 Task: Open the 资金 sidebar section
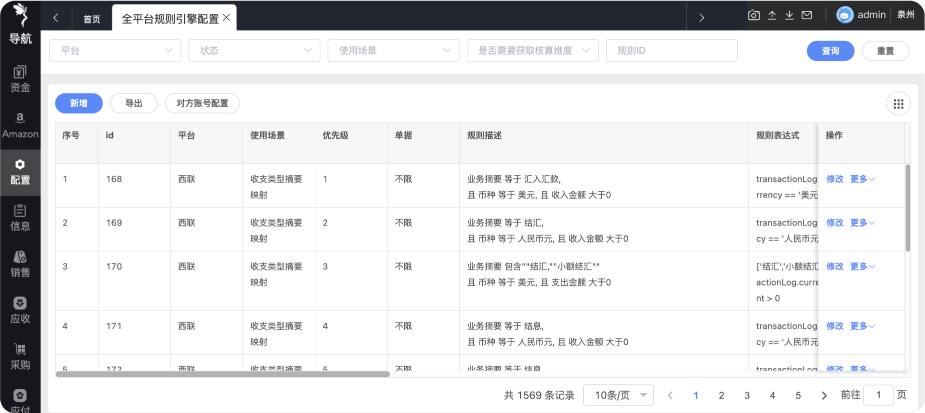click(20, 79)
